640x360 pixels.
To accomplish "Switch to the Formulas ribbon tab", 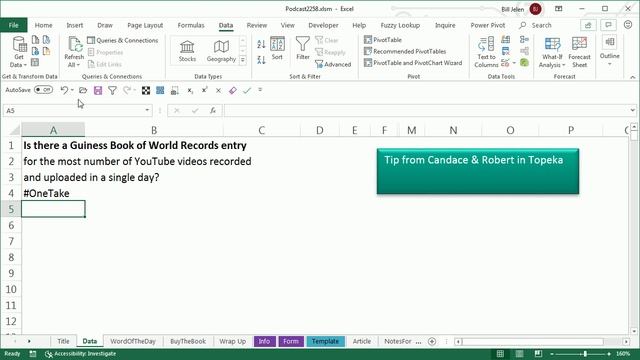I will pos(191,25).
